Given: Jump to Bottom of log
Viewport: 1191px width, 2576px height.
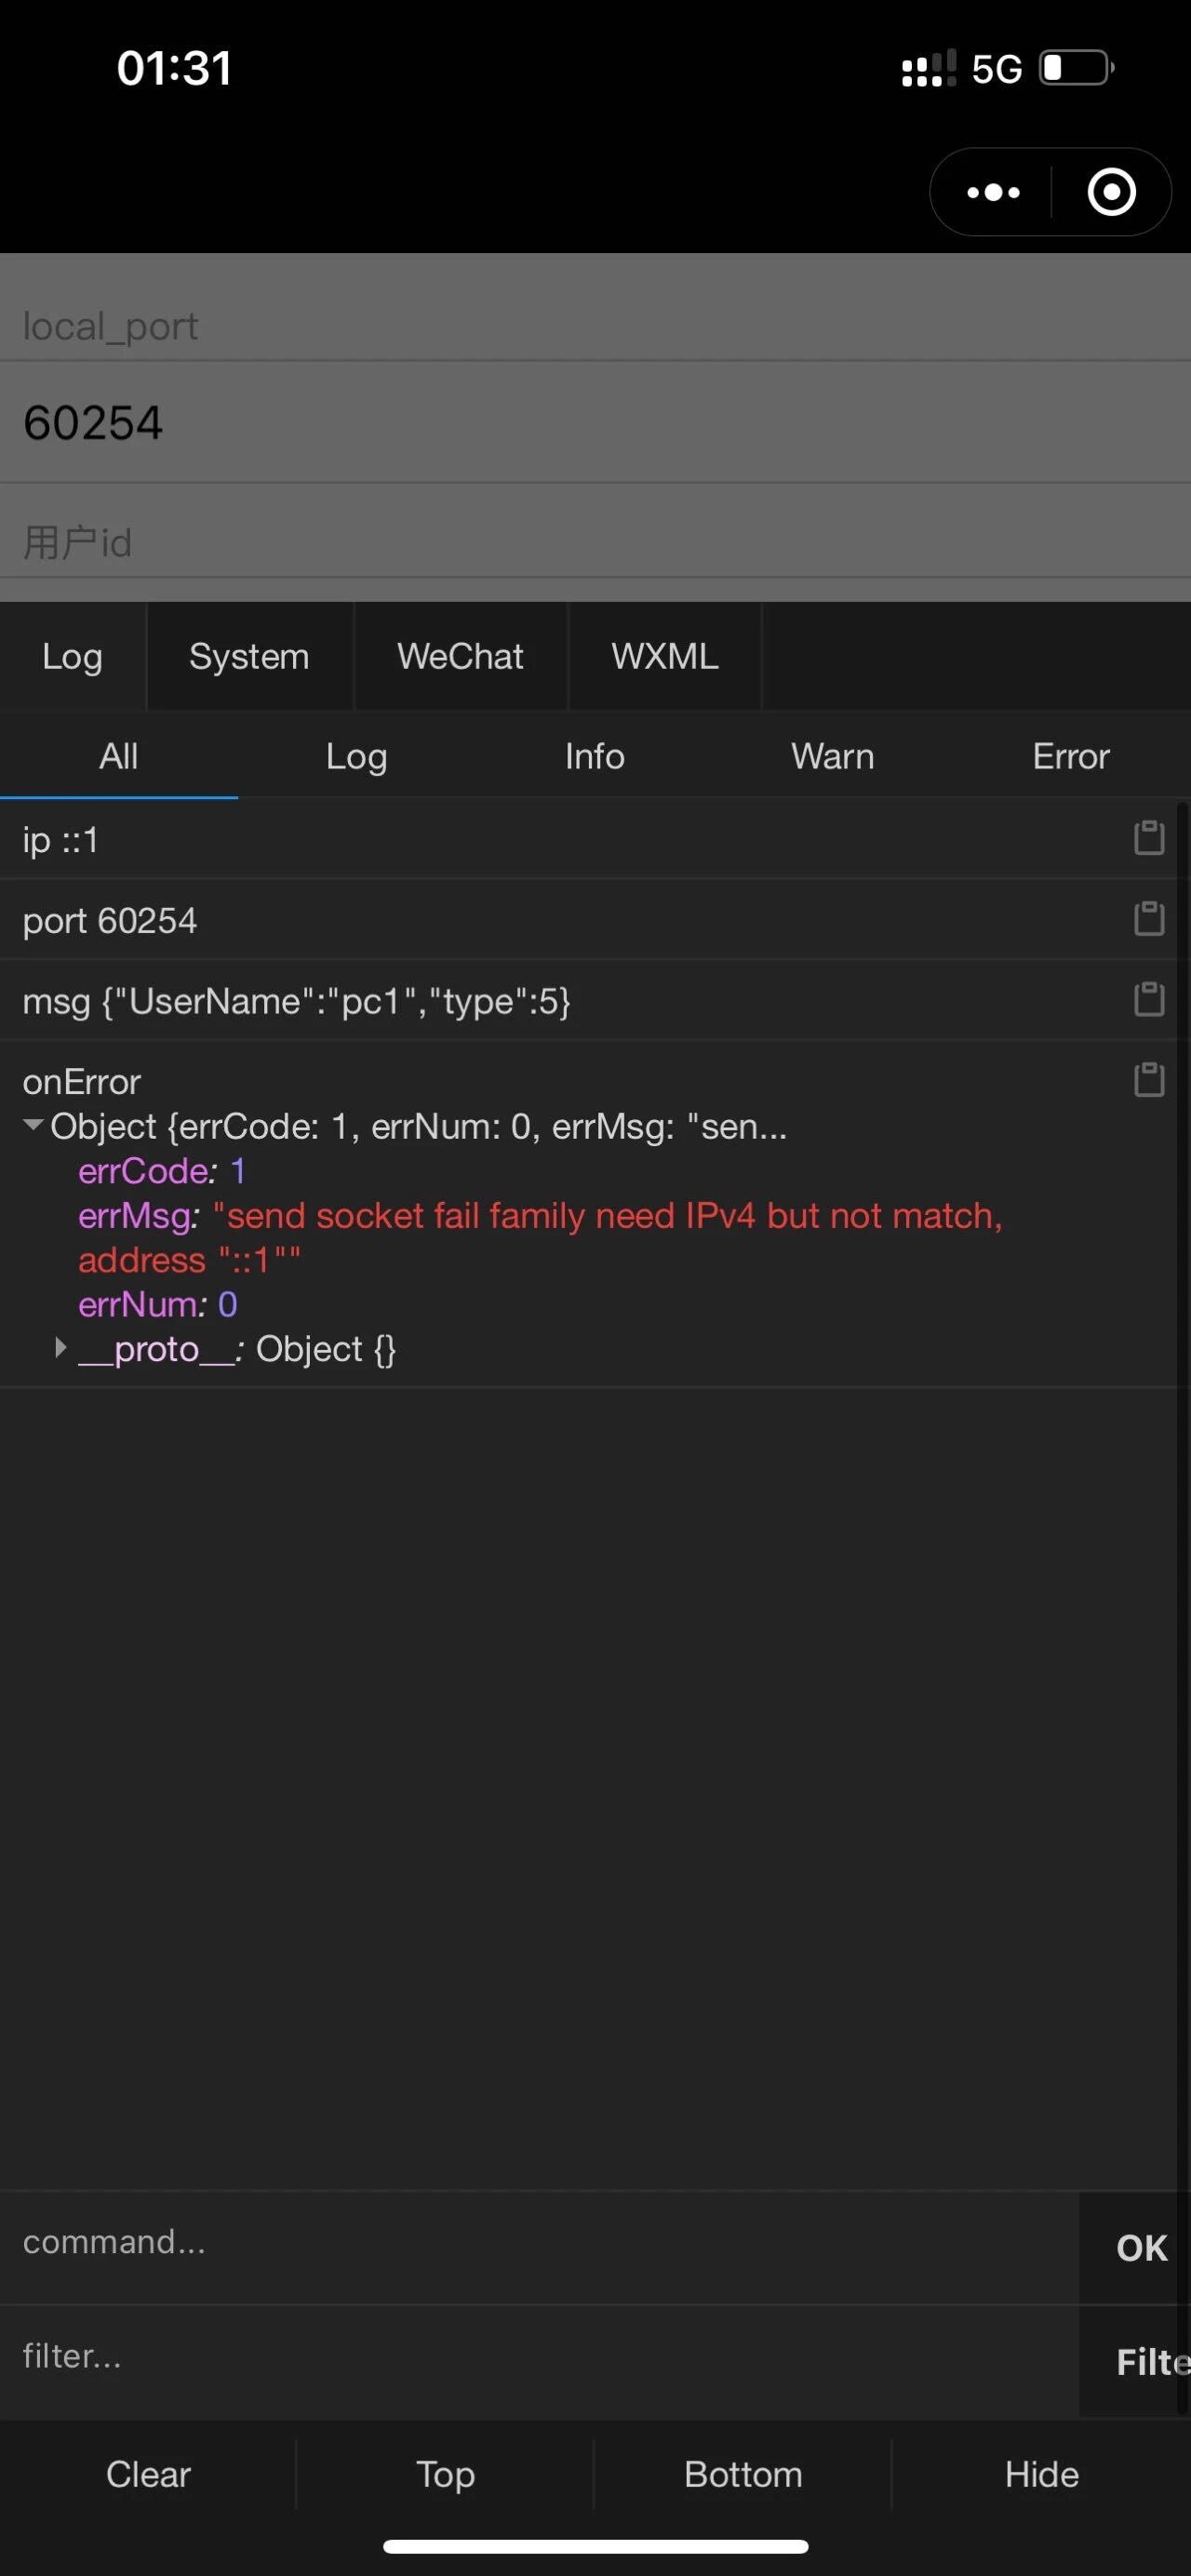Looking at the screenshot, I should tap(743, 2474).
